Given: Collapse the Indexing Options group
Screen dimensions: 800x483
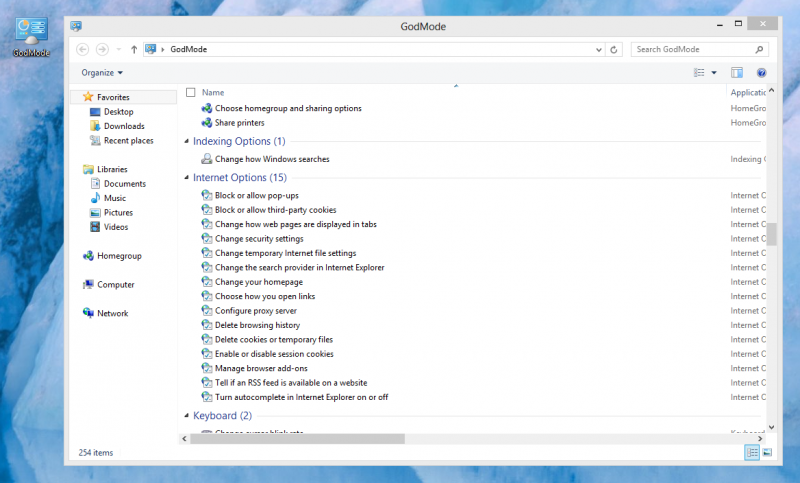Looking at the screenshot, I should [x=186, y=141].
